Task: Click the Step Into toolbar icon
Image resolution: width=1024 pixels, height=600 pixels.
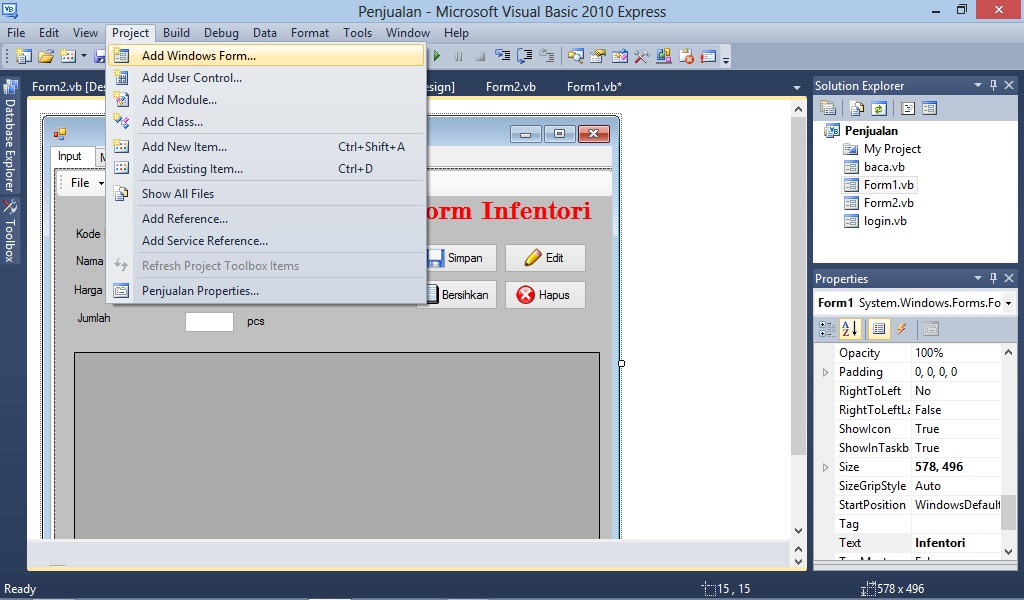Action: (x=502, y=56)
